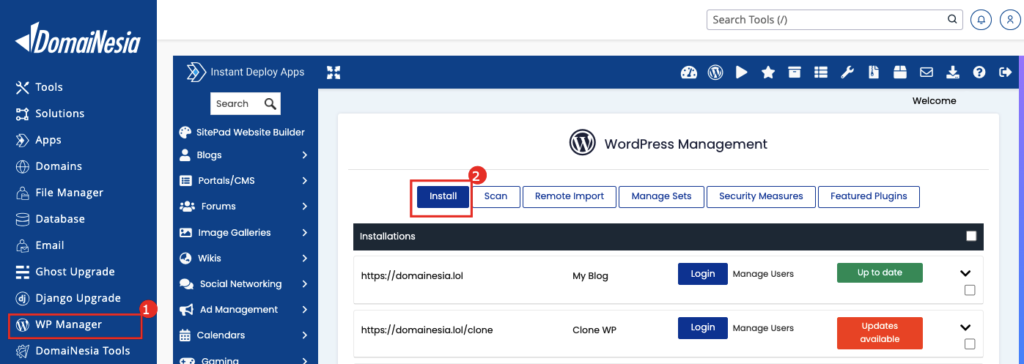The width and height of the screenshot is (1024, 364).
Task: Click the logout arrow icon
Action: click(x=1005, y=73)
